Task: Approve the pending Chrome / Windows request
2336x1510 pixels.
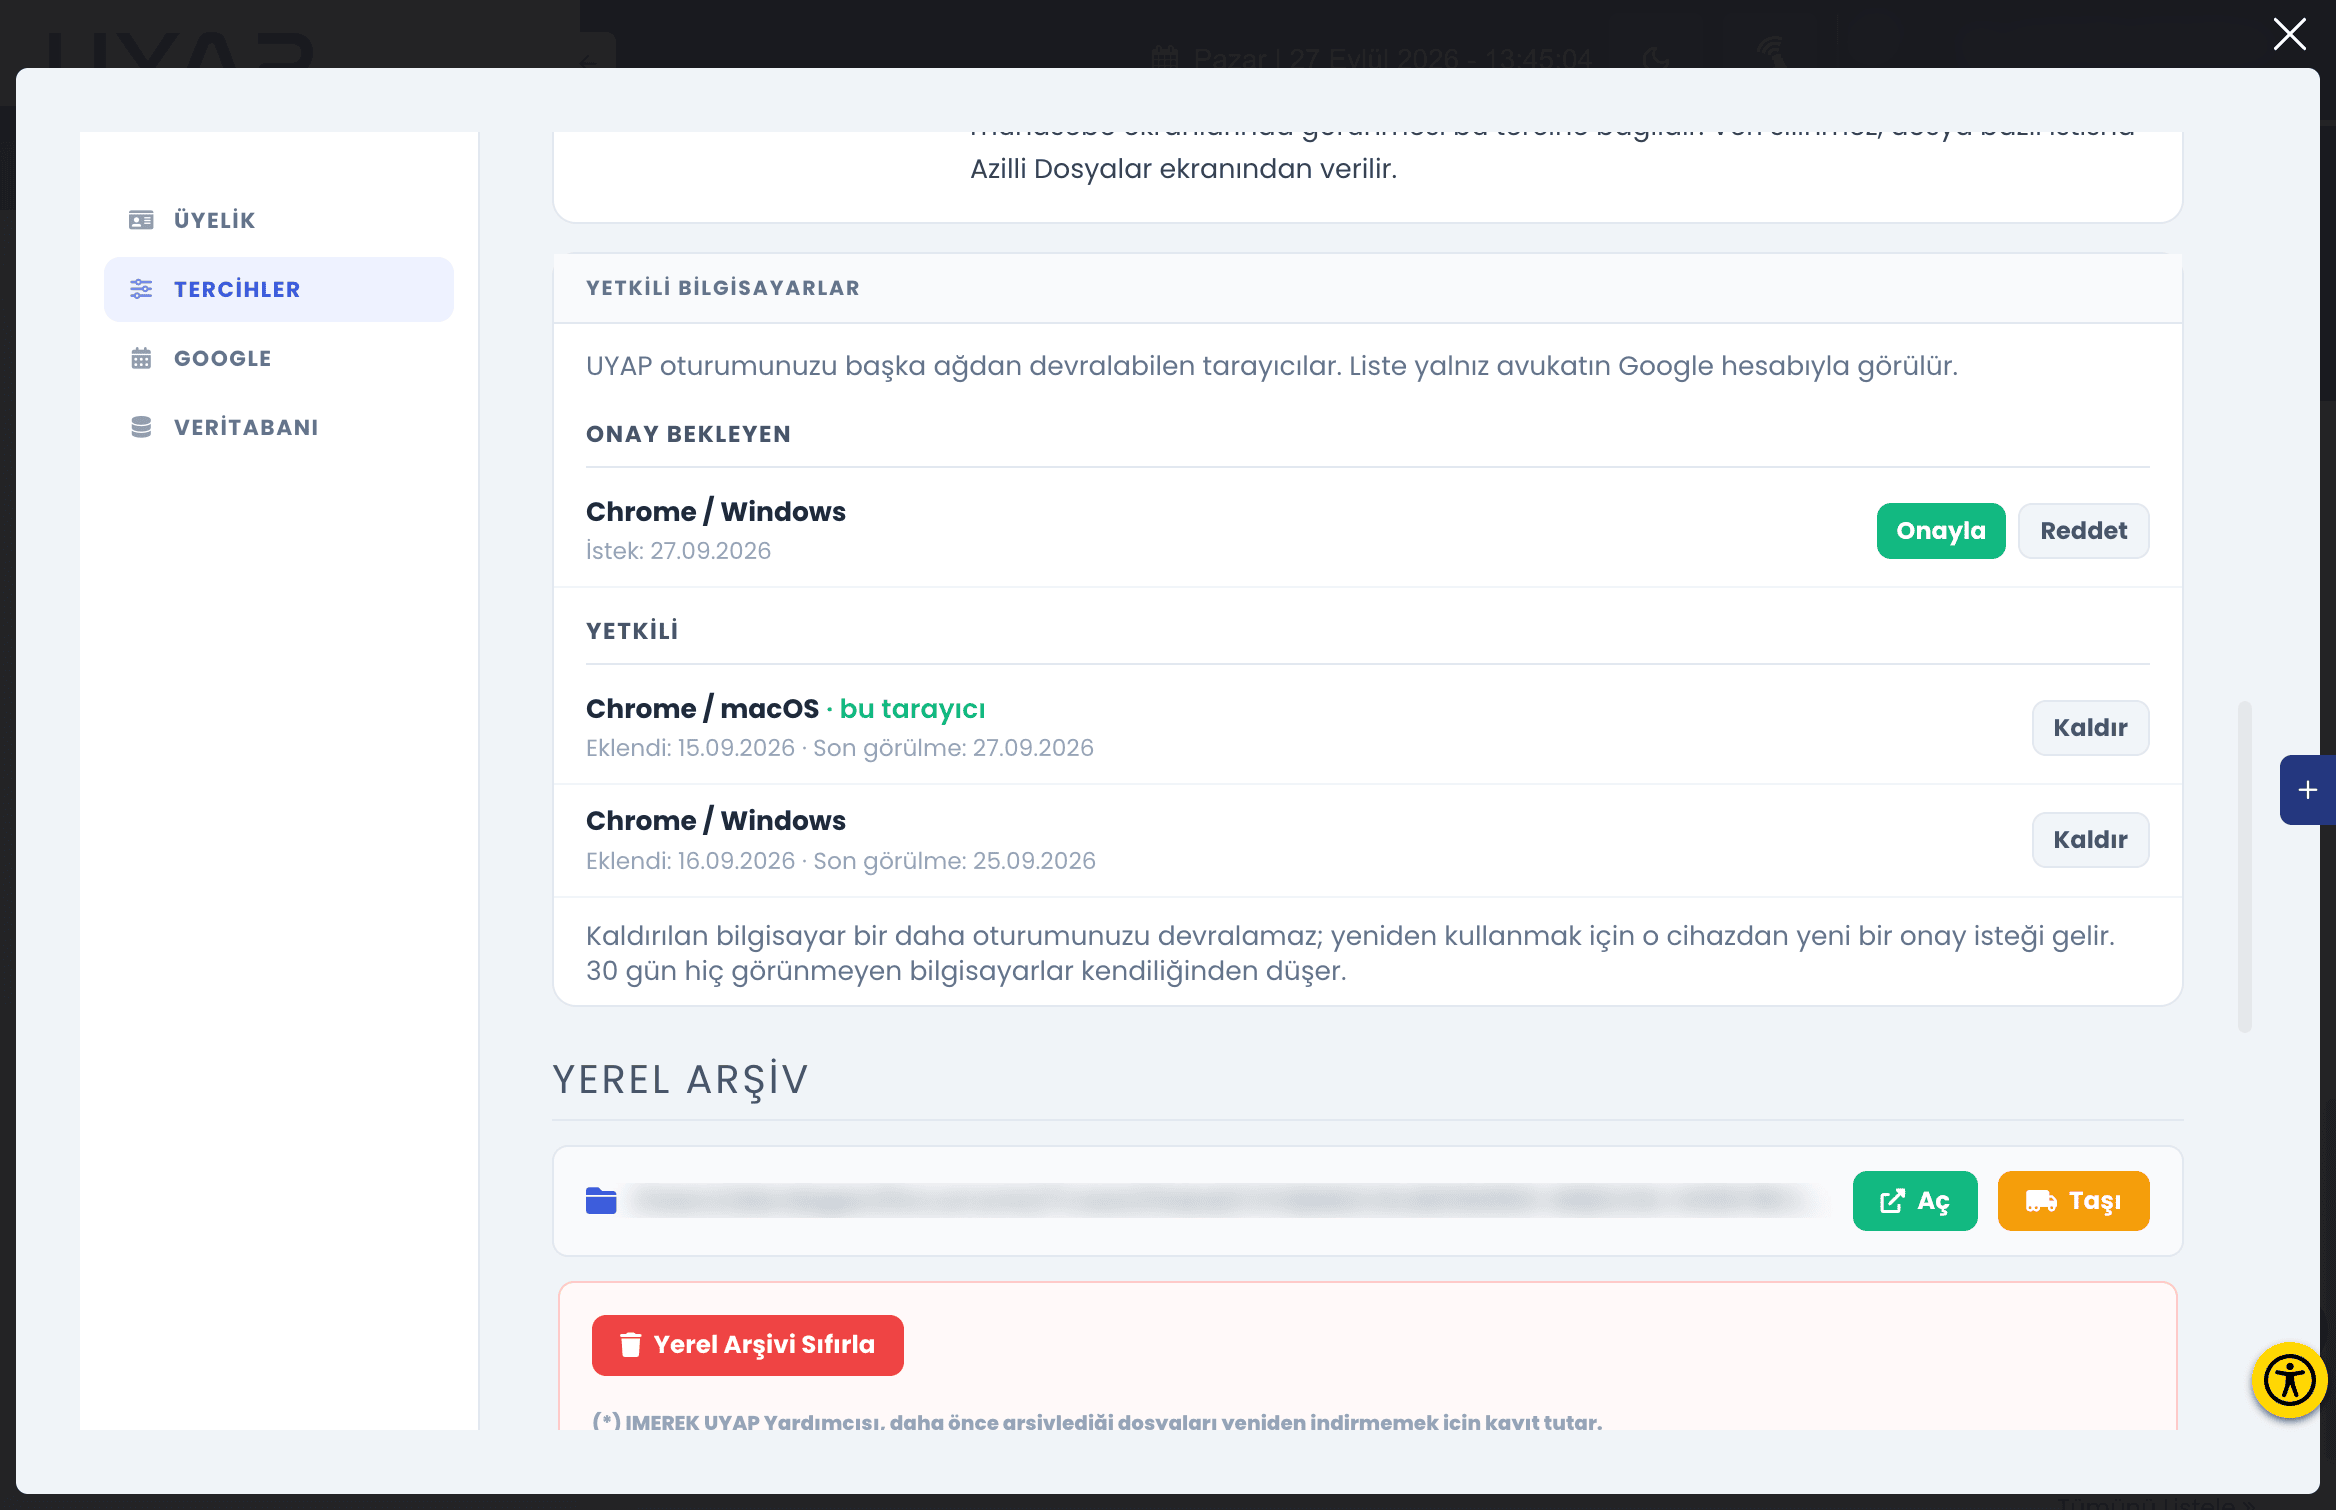Action: pos(1940,531)
